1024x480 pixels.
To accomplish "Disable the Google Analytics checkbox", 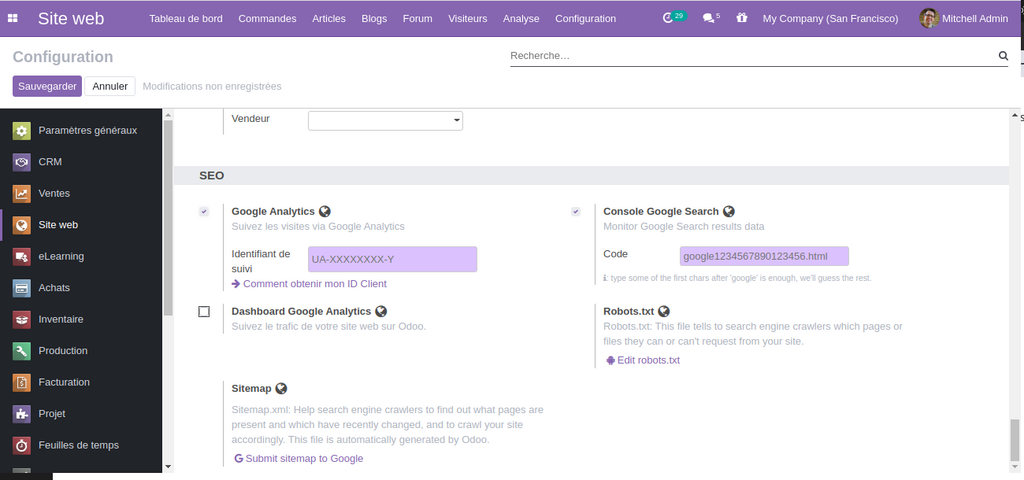I will [x=204, y=212].
